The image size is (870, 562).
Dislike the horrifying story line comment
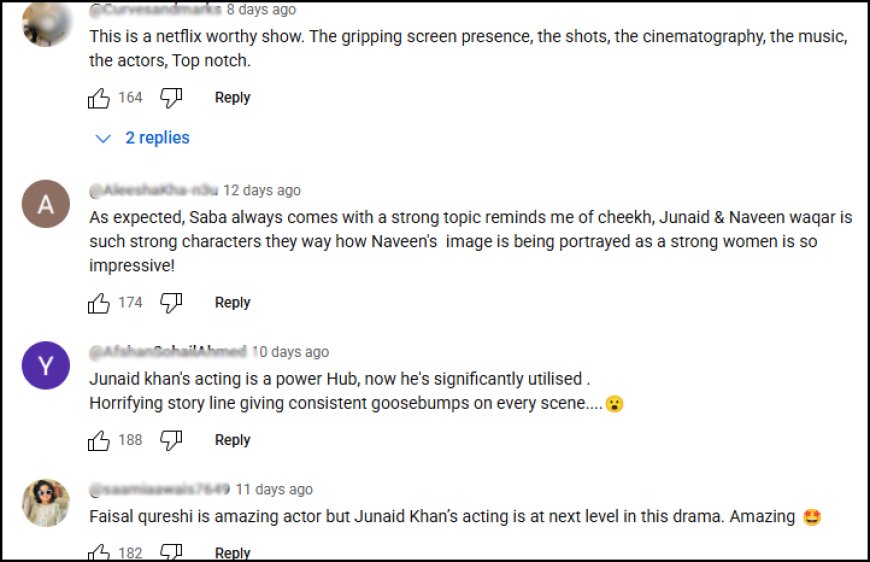tap(171, 440)
